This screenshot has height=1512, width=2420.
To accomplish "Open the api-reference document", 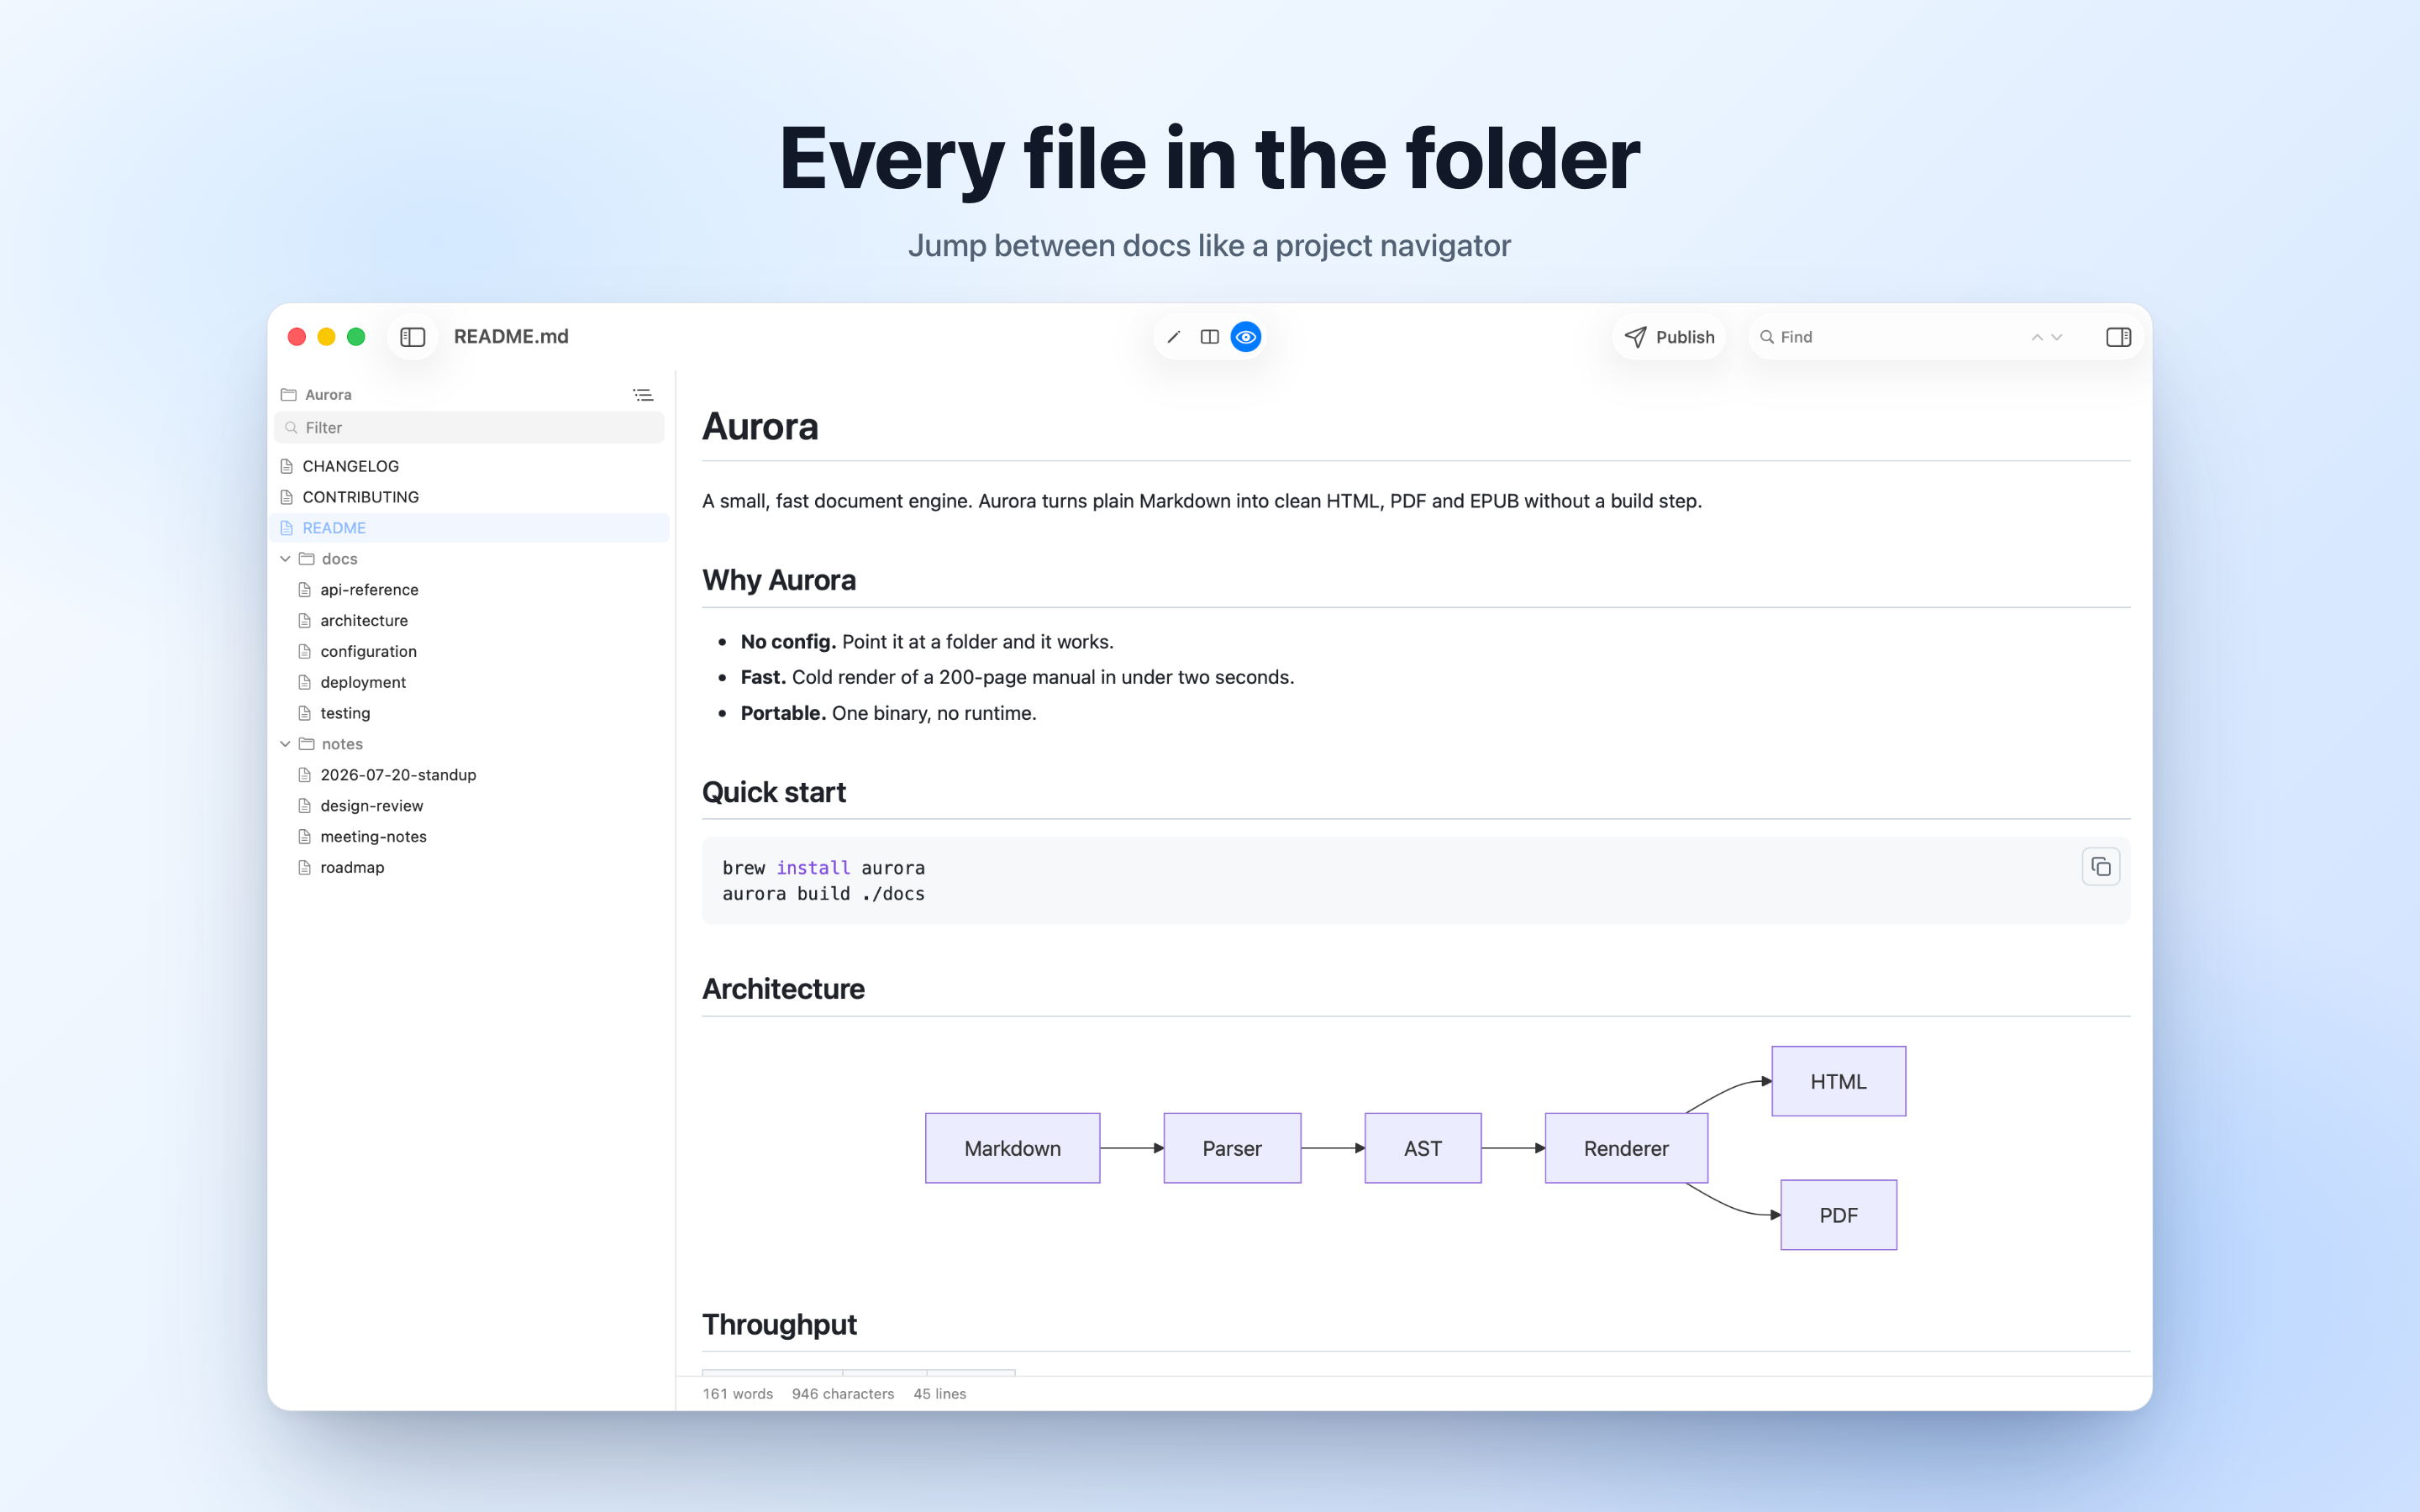I will 470,590.
